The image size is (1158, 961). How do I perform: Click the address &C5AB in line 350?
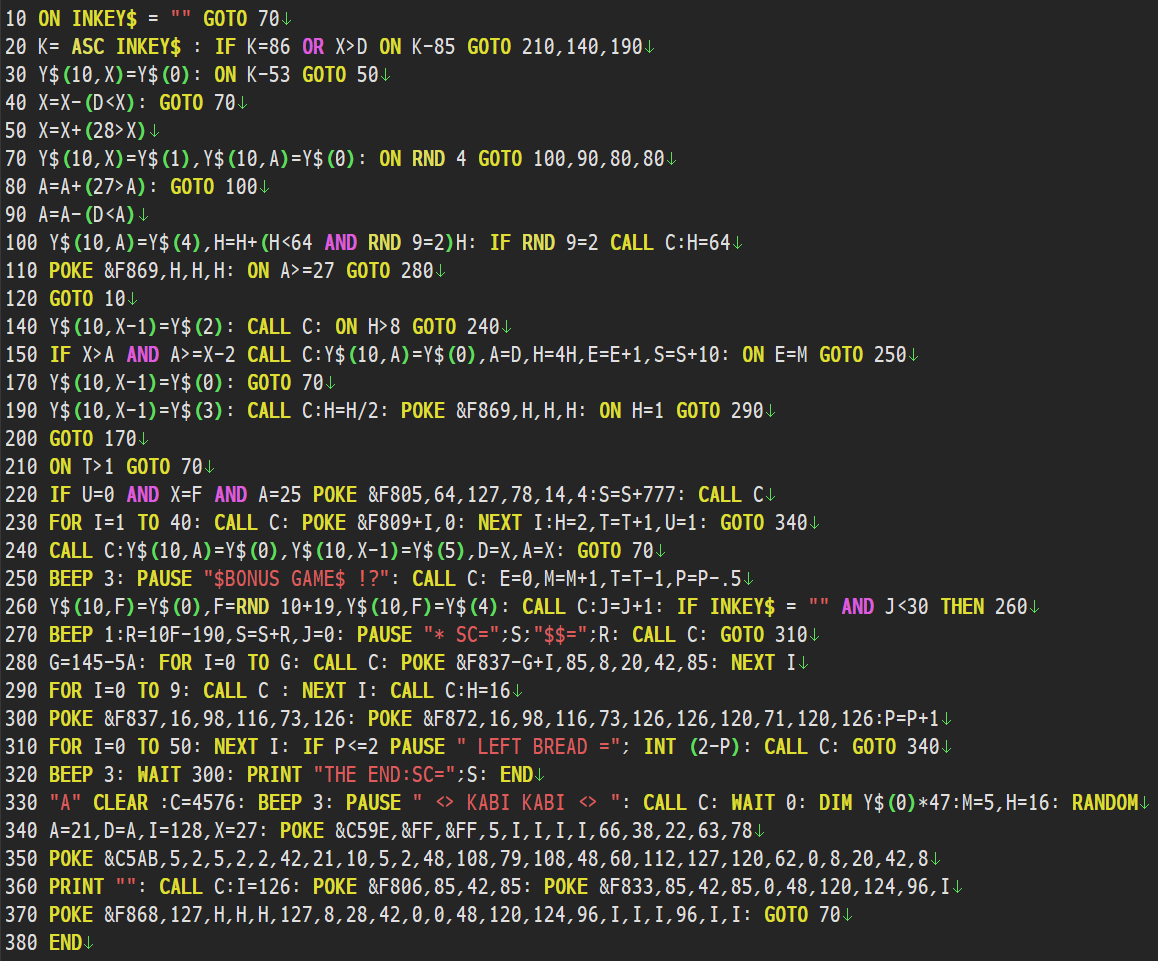tap(131, 858)
